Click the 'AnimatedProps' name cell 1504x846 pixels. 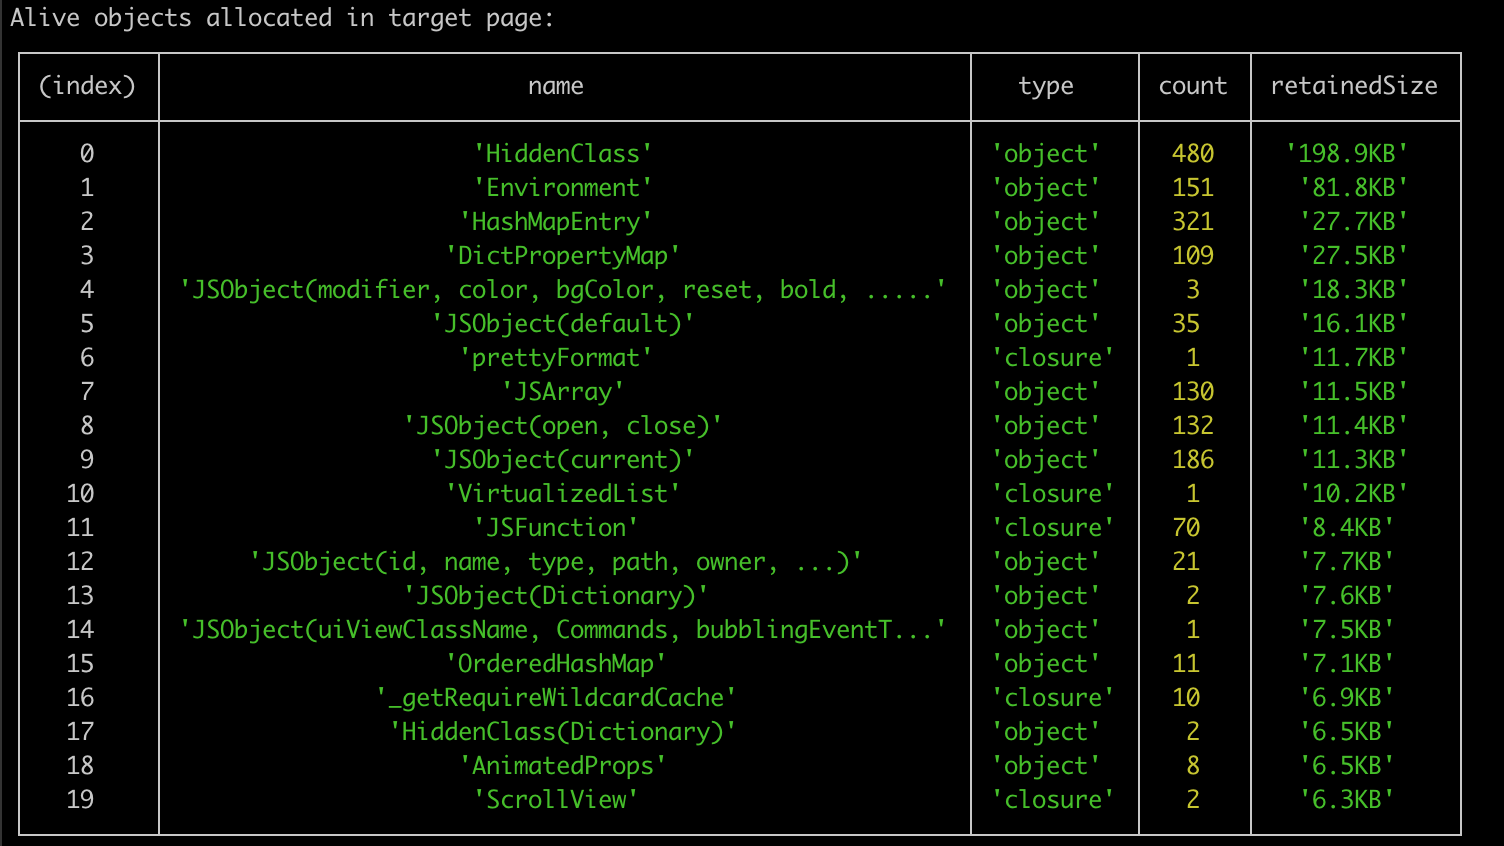pos(556,765)
